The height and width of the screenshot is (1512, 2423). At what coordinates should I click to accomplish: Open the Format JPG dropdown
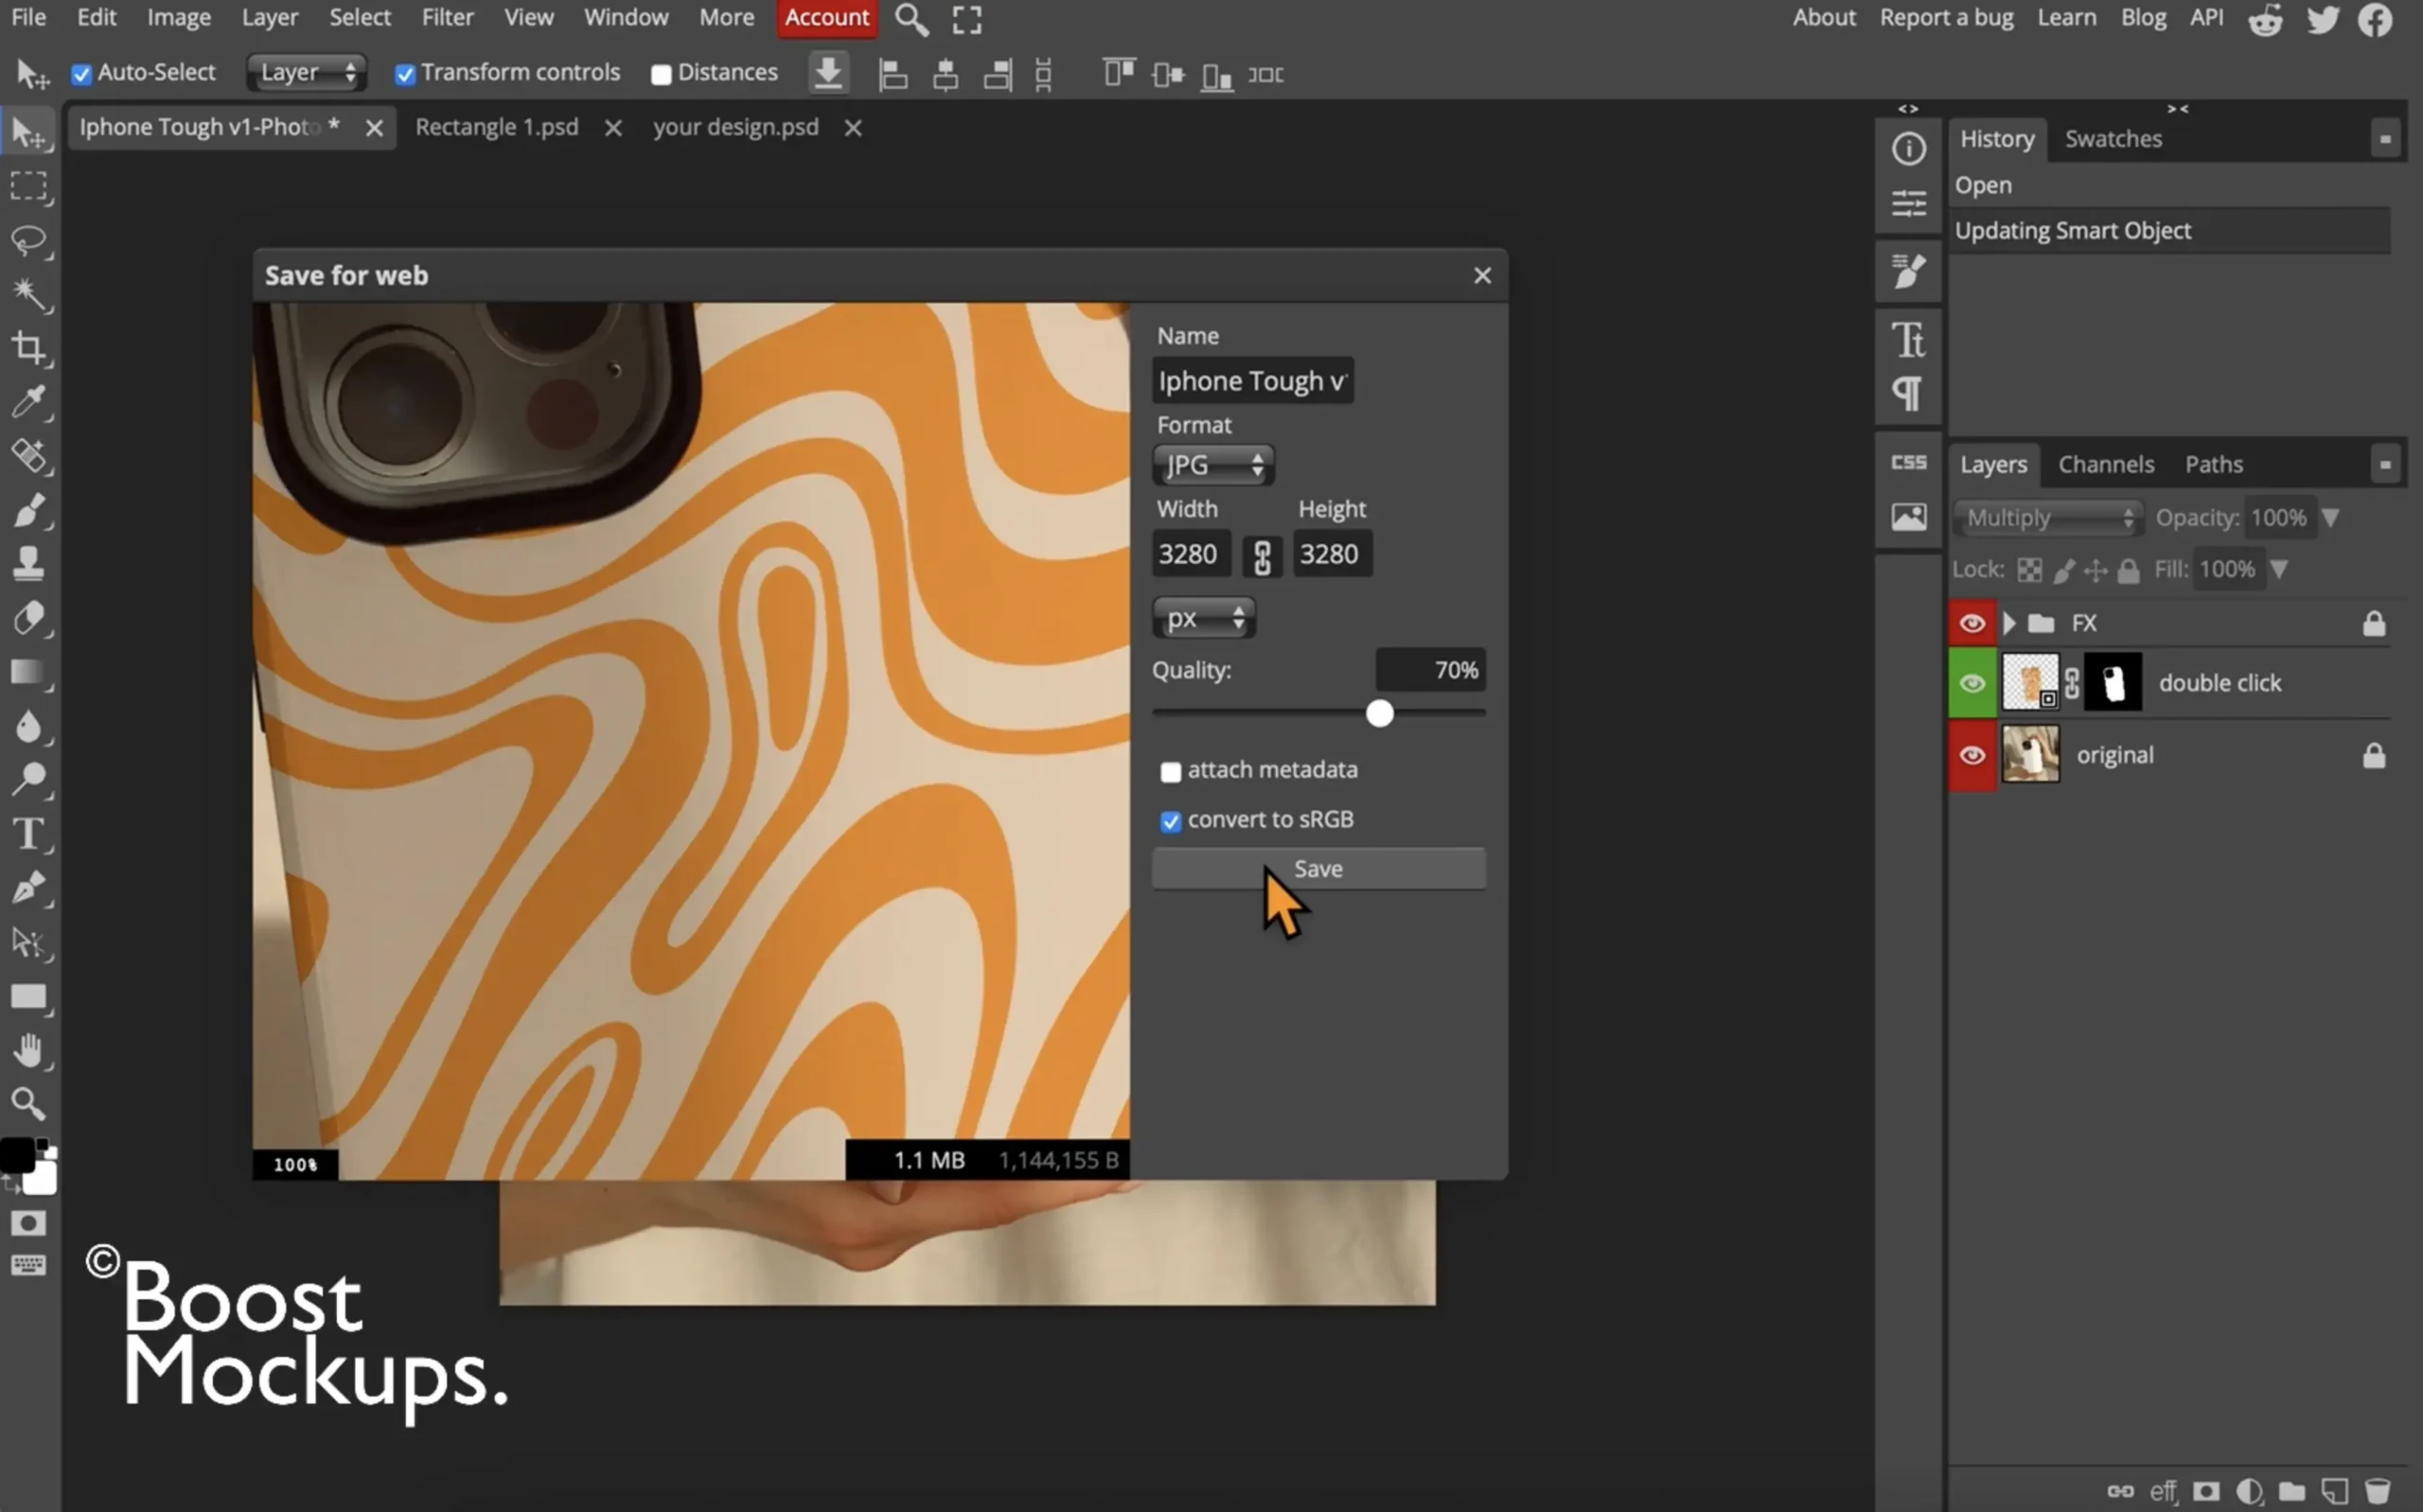coord(1213,465)
